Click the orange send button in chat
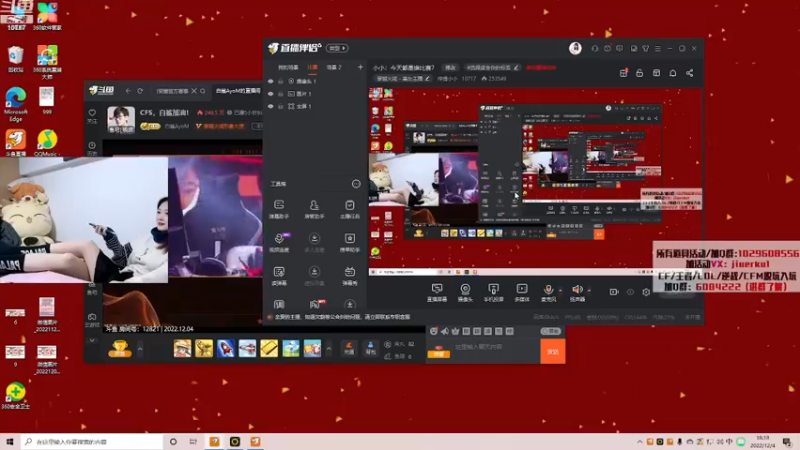The width and height of the screenshot is (800, 450). [x=553, y=352]
